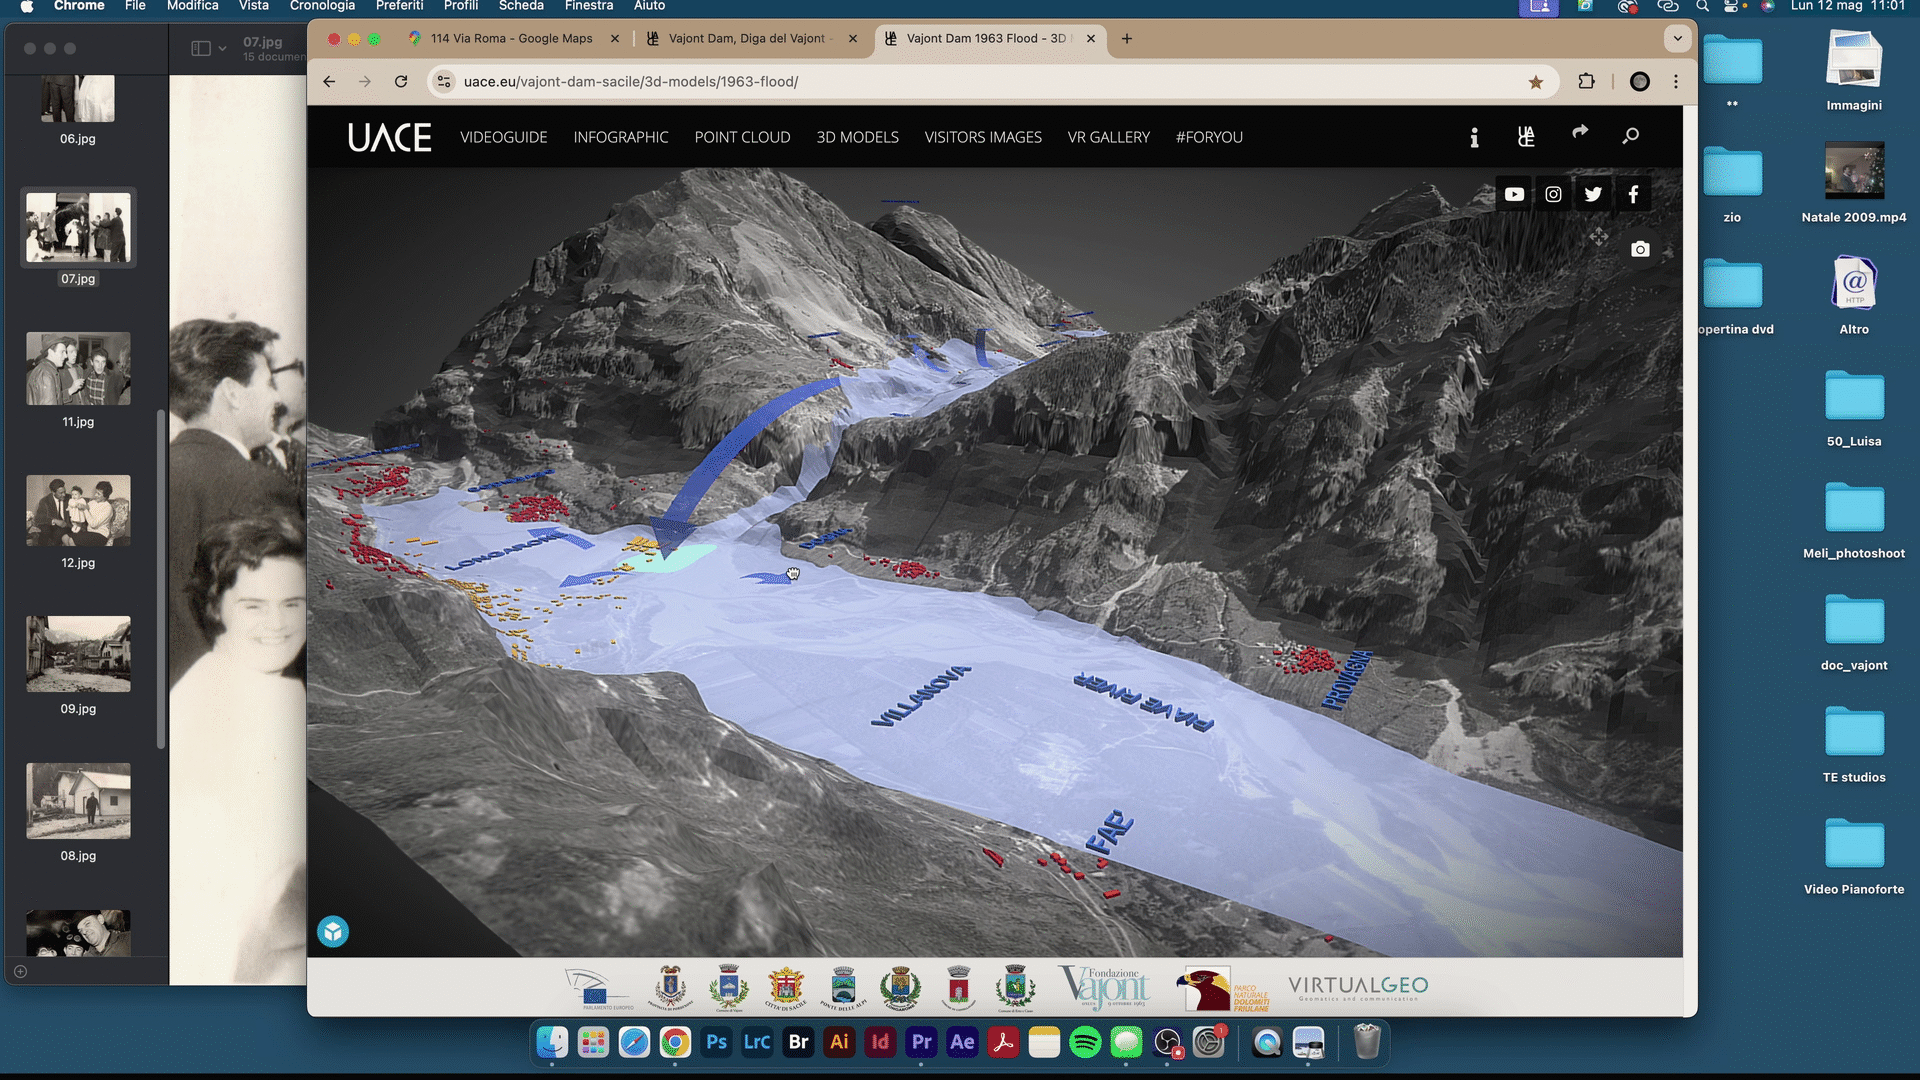Expand the Chrome tab search dropdown chevron
The width and height of the screenshot is (1920, 1080).
pos(1677,38)
